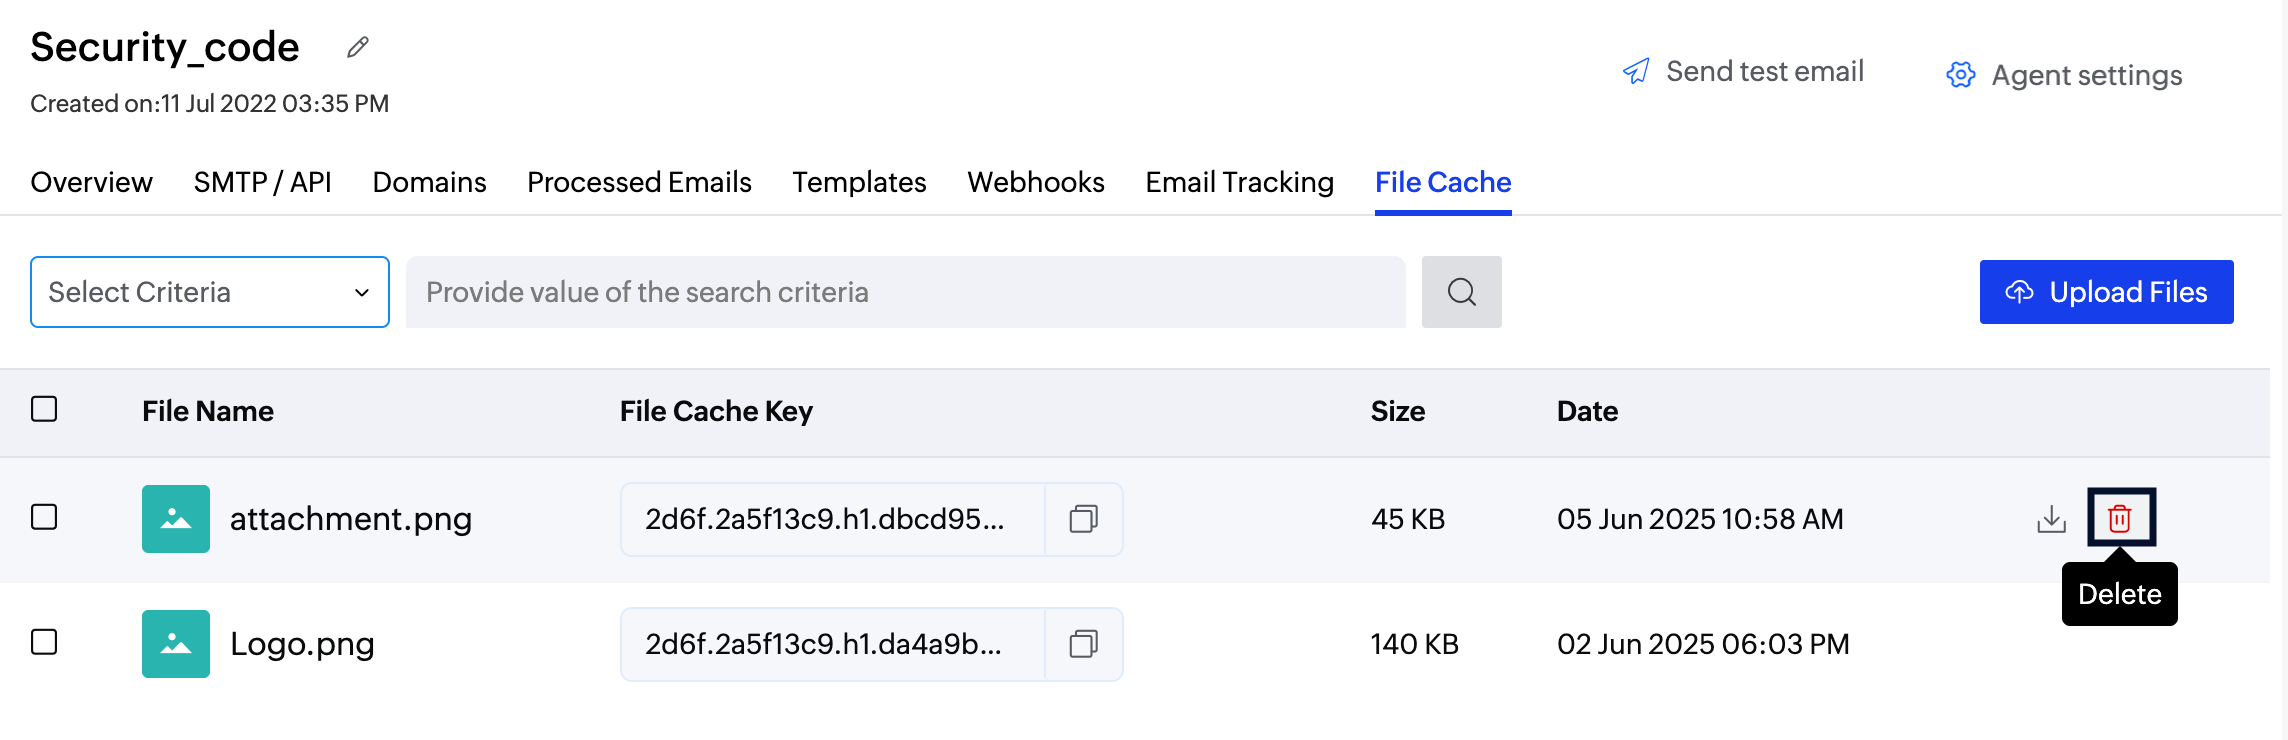Open the edit icon next to Security_code
2288x740 pixels.
click(358, 46)
